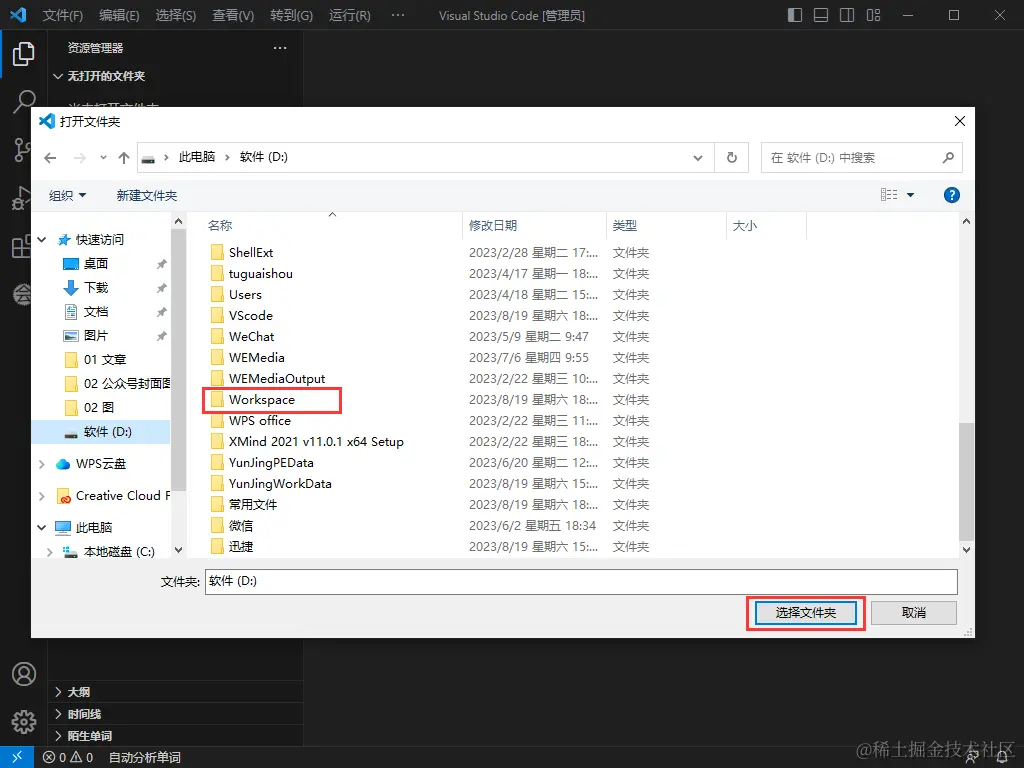Open the view options dropdown arrow

click(910, 195)
